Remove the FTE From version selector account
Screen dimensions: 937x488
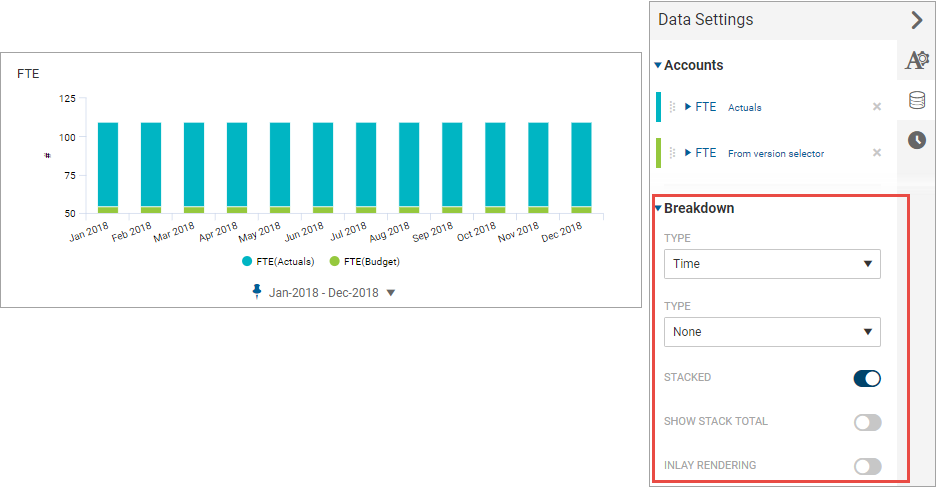[x=877, y=153]
